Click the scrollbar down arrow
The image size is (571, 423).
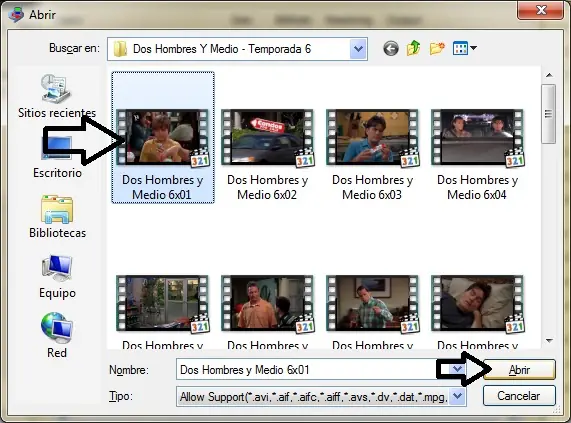pos(549,341)
